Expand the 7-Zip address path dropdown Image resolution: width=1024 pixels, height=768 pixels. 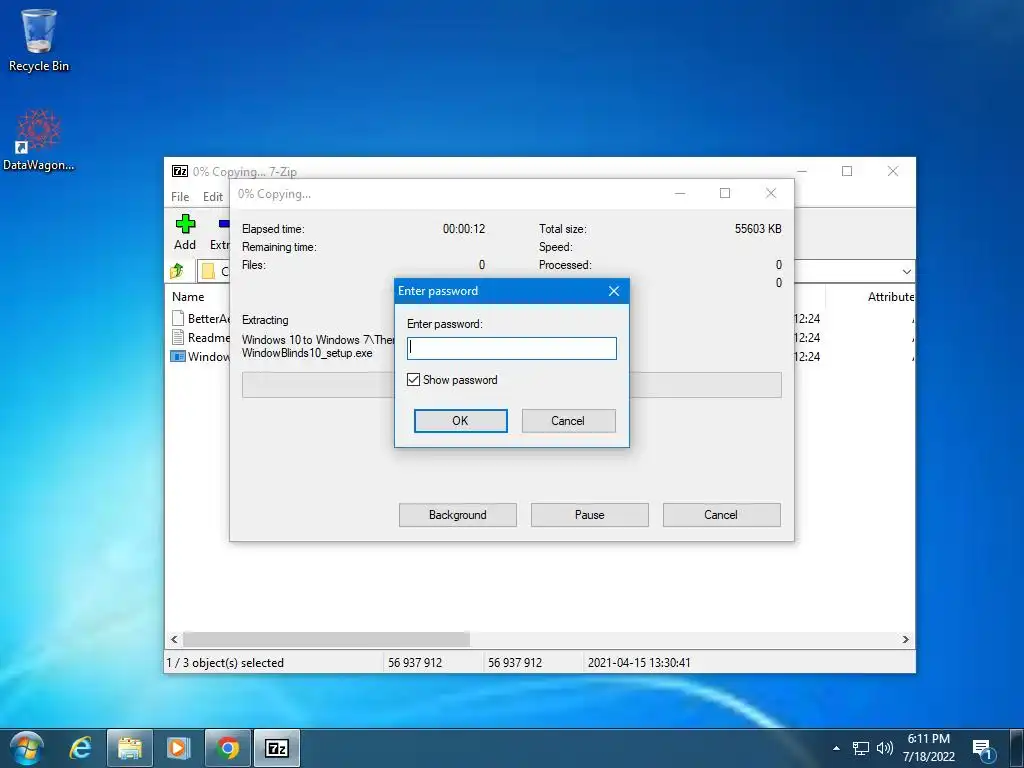906,271
